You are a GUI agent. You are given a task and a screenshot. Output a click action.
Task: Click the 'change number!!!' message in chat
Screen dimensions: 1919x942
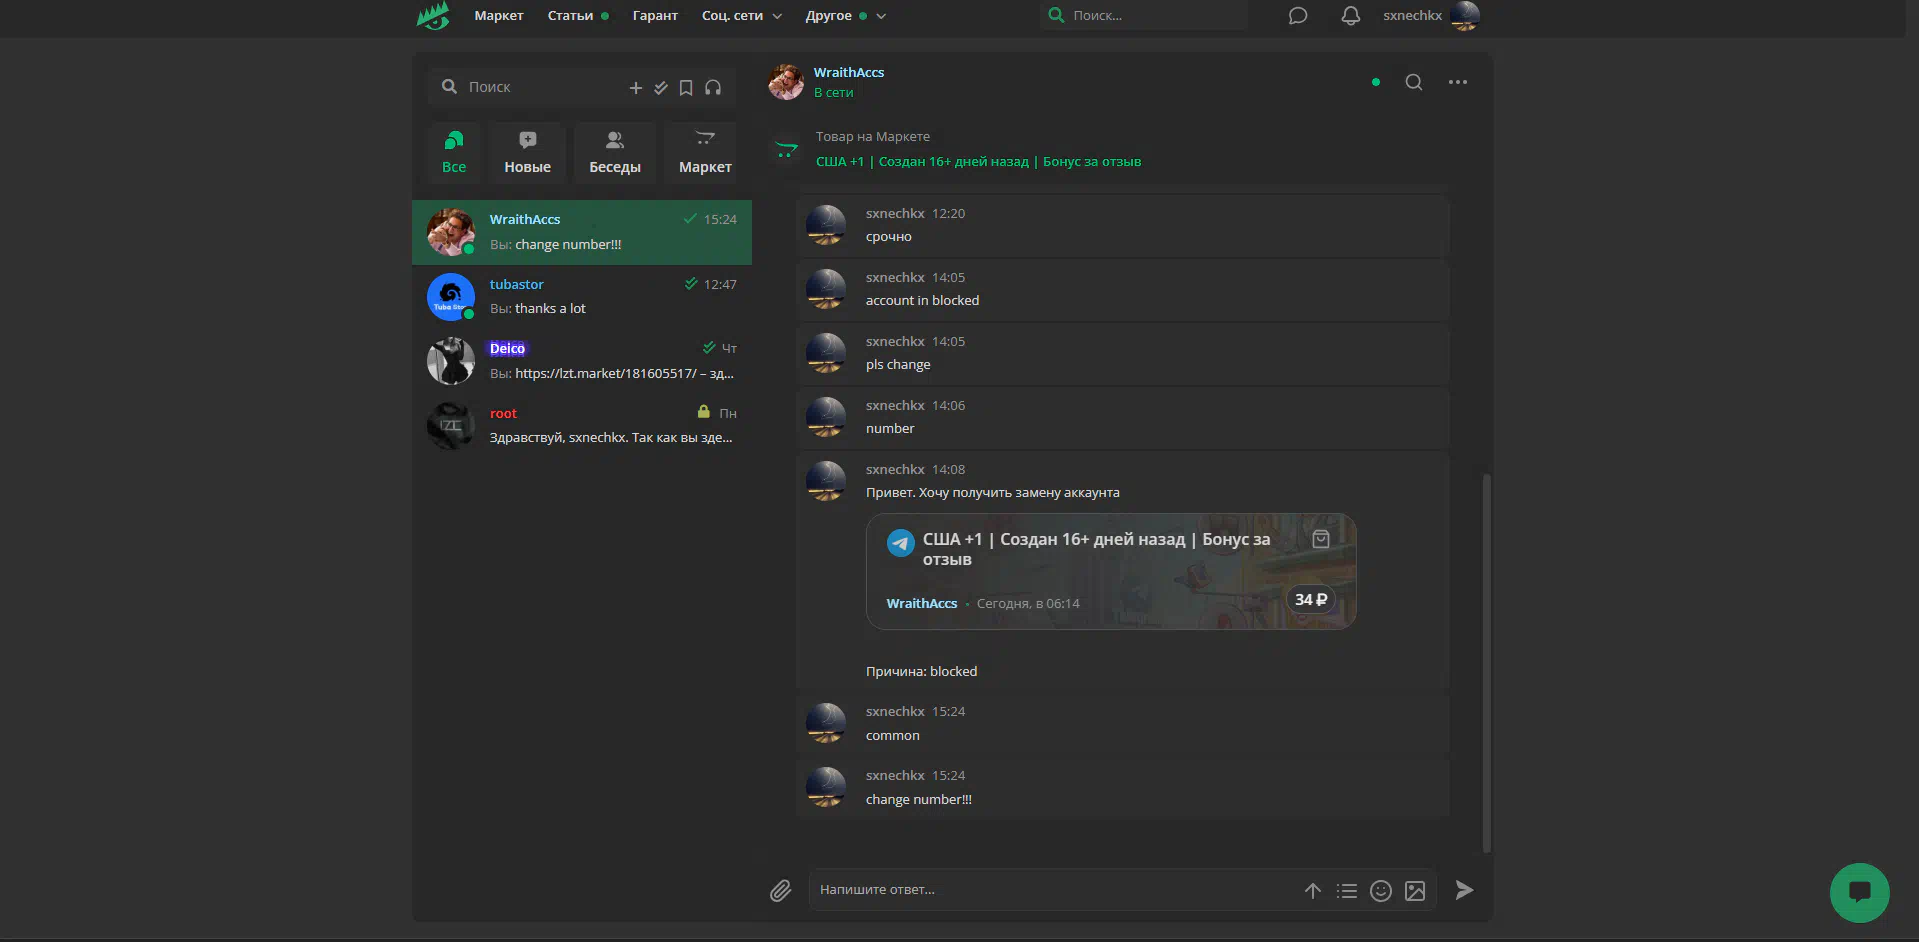[x=918, y=800]
